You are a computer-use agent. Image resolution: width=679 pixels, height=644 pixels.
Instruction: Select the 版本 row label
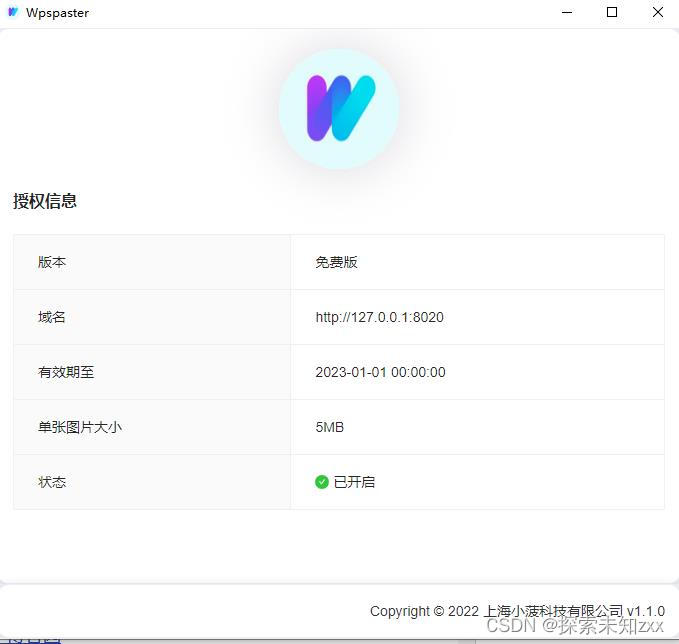point(52,262)
